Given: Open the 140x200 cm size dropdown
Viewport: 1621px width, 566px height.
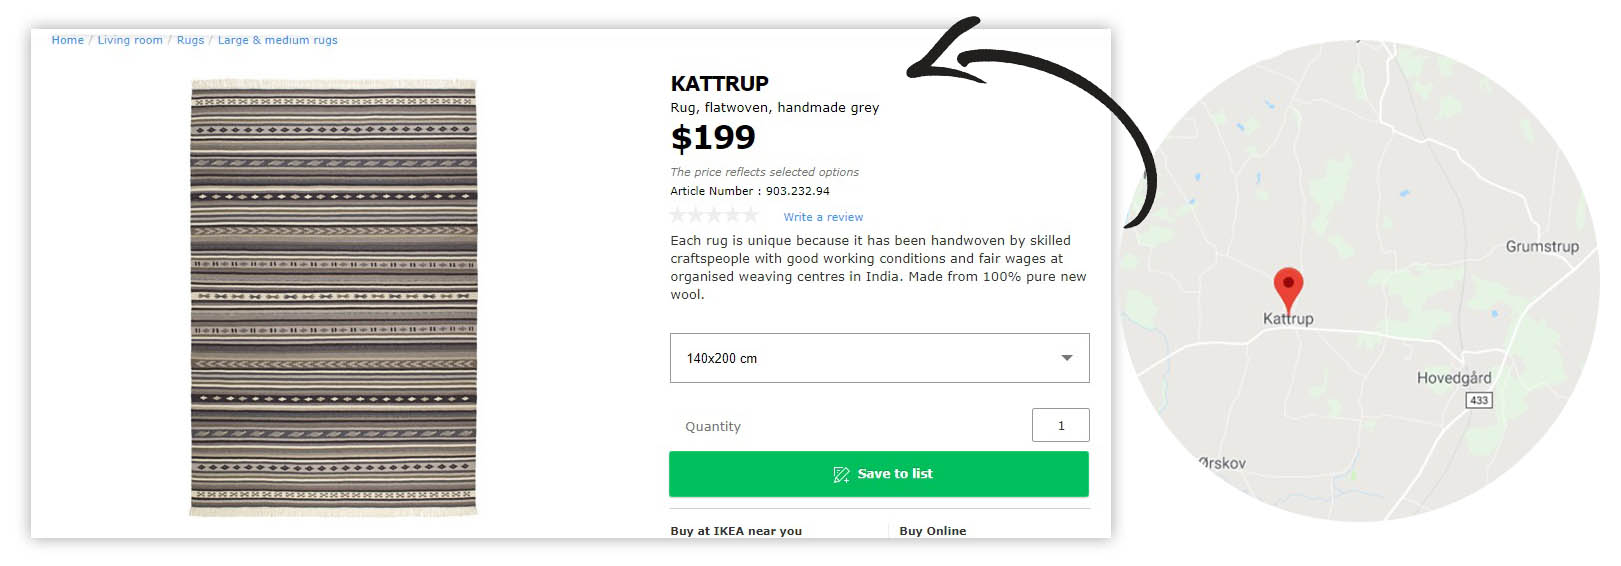Looking at the screenshot, I should [879, 358].
